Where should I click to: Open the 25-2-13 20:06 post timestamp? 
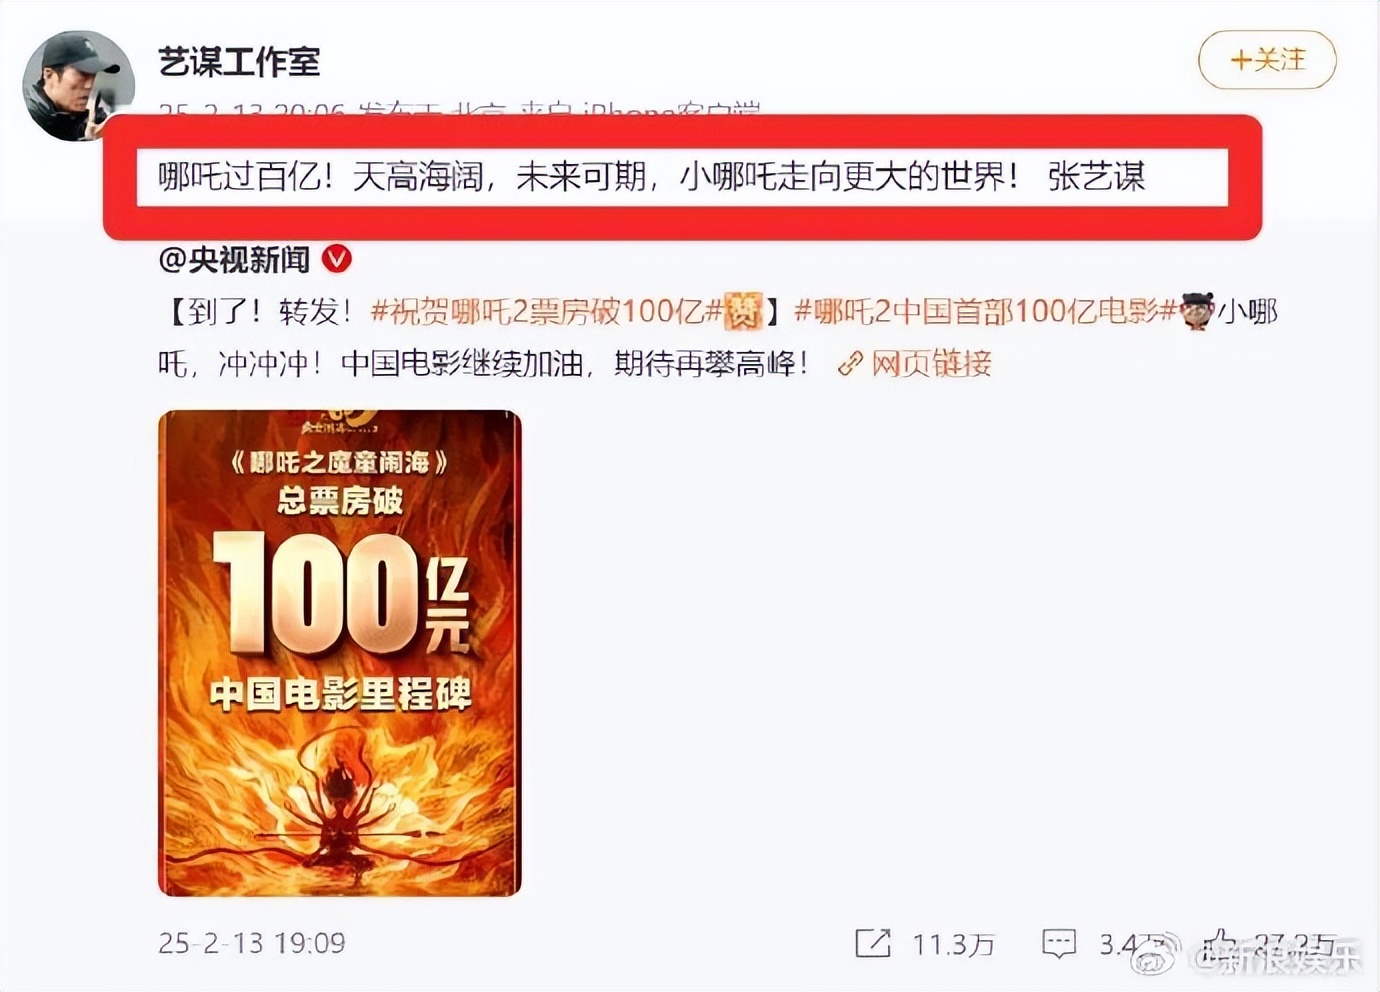point(252,108)
